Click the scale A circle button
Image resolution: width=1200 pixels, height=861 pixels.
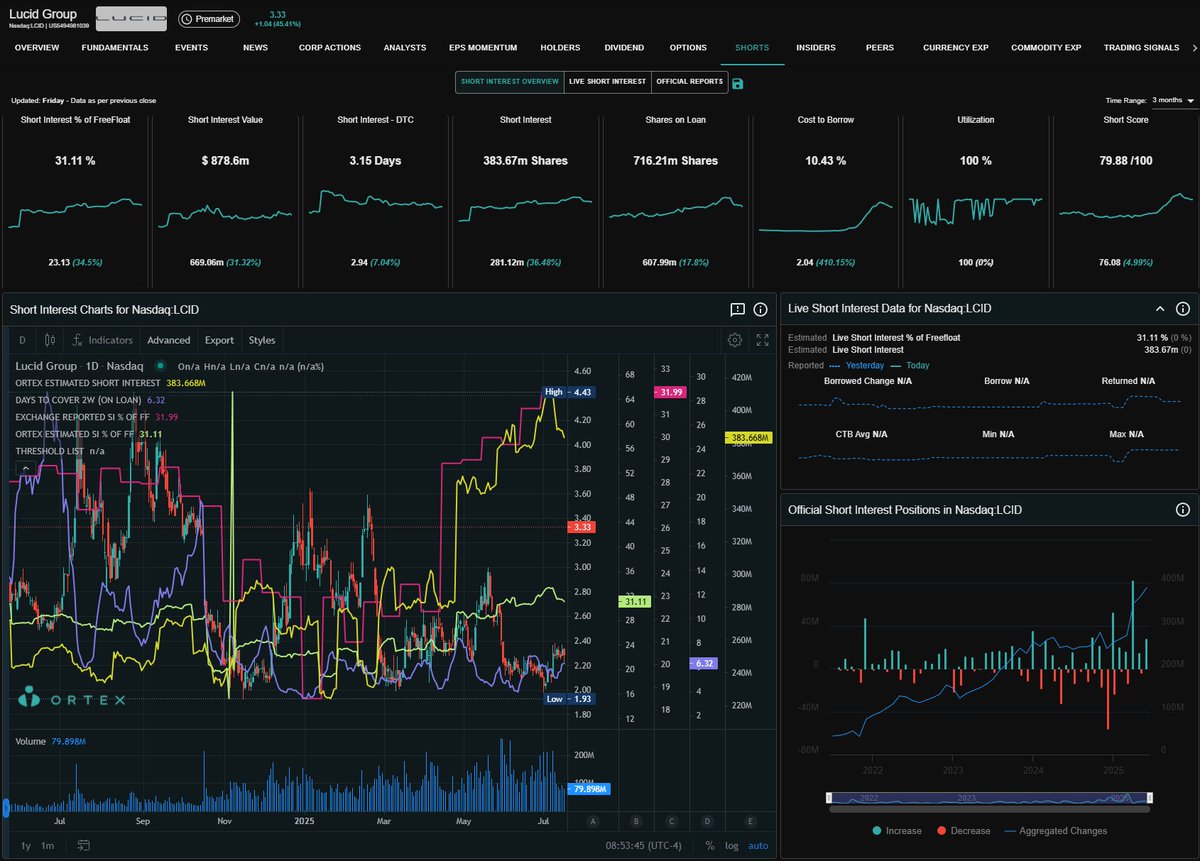point(593,821)
